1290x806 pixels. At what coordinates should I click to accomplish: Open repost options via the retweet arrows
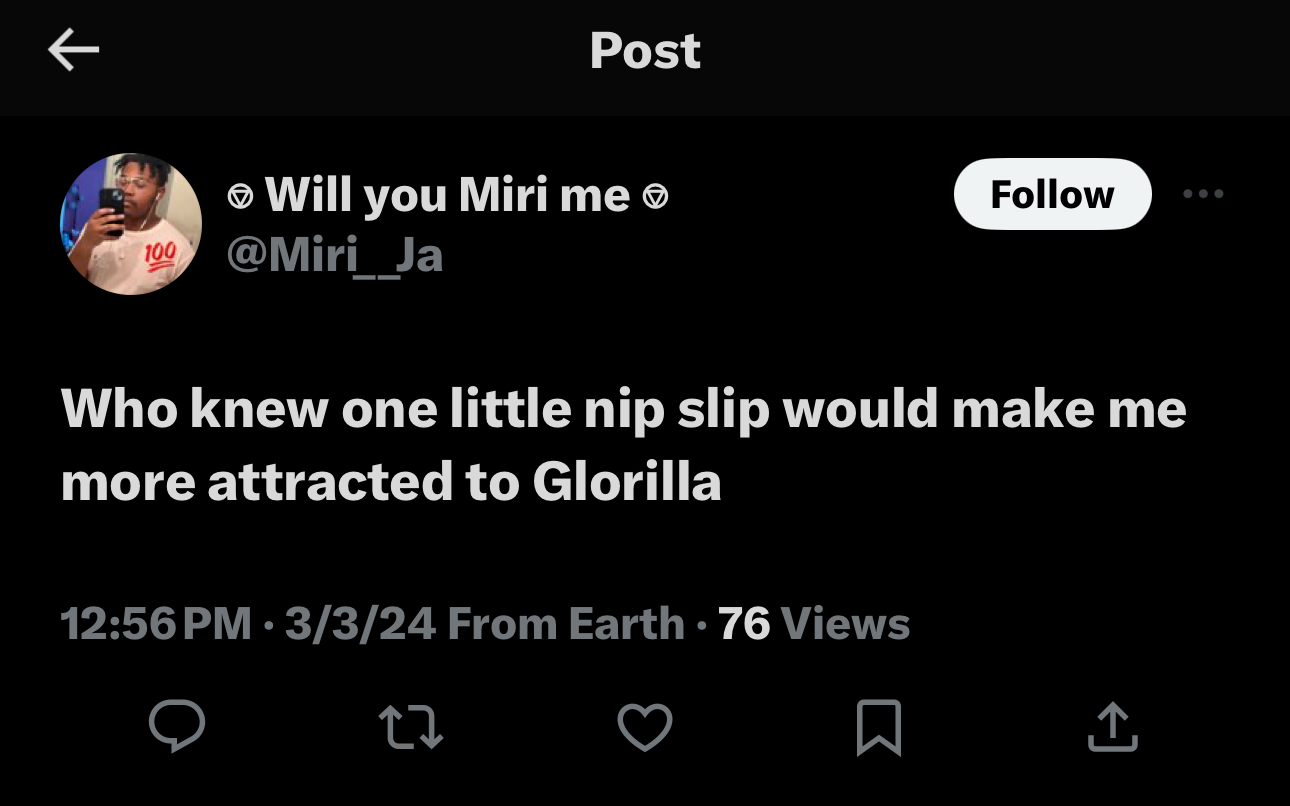point(410,728)
